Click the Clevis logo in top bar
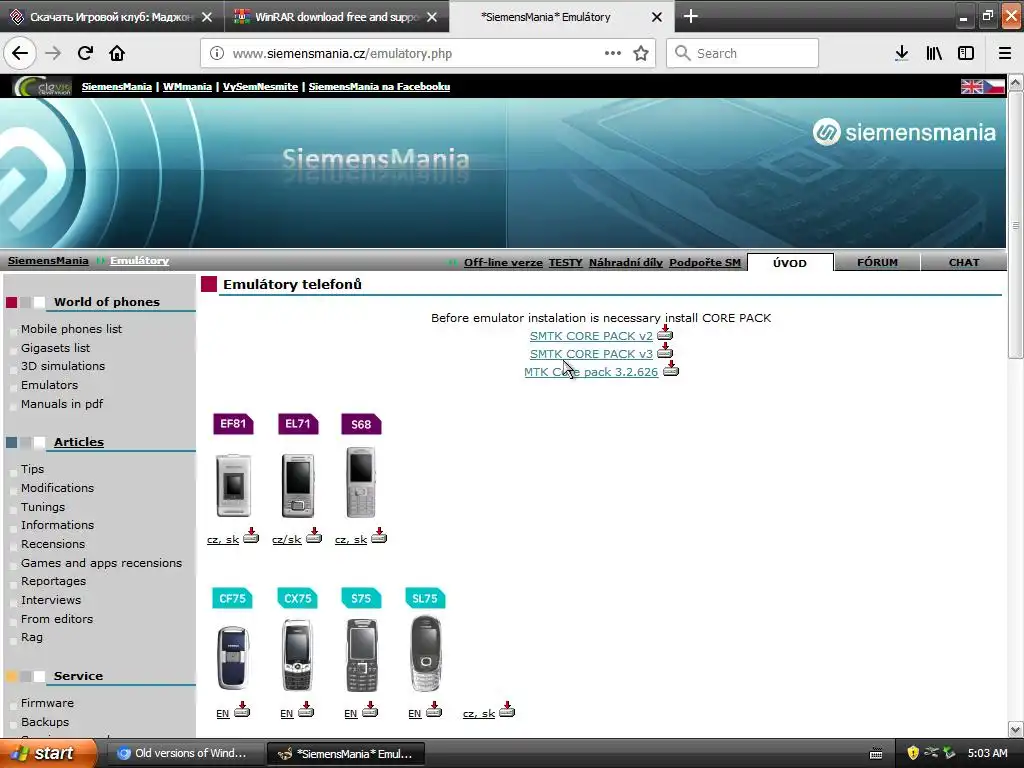Viewport: 1024px width, 768px height. [44, 86]
